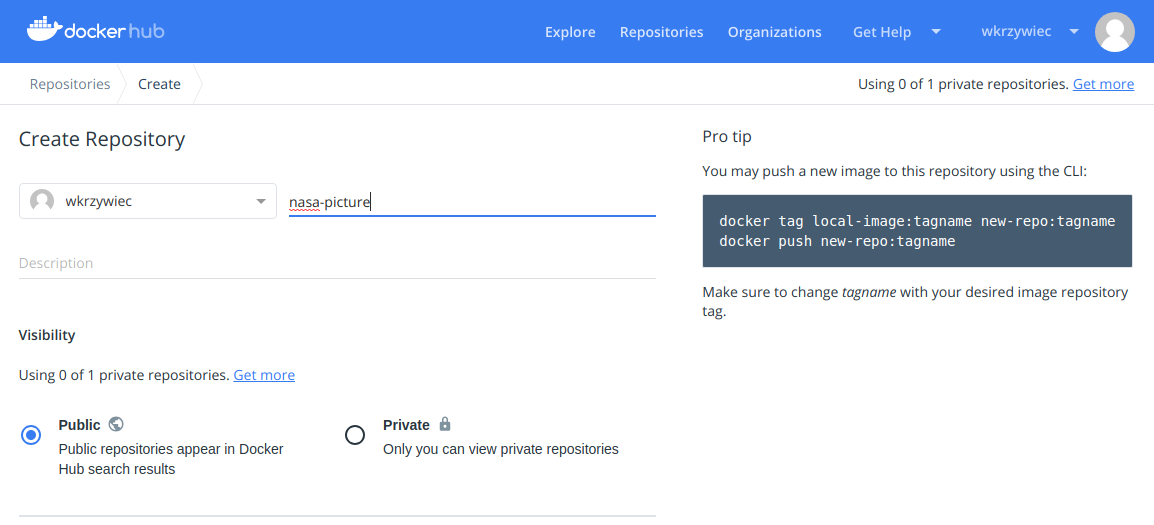Select the Private visibility radio button
Screen dimensions: 1154x525
coord(355,435)
